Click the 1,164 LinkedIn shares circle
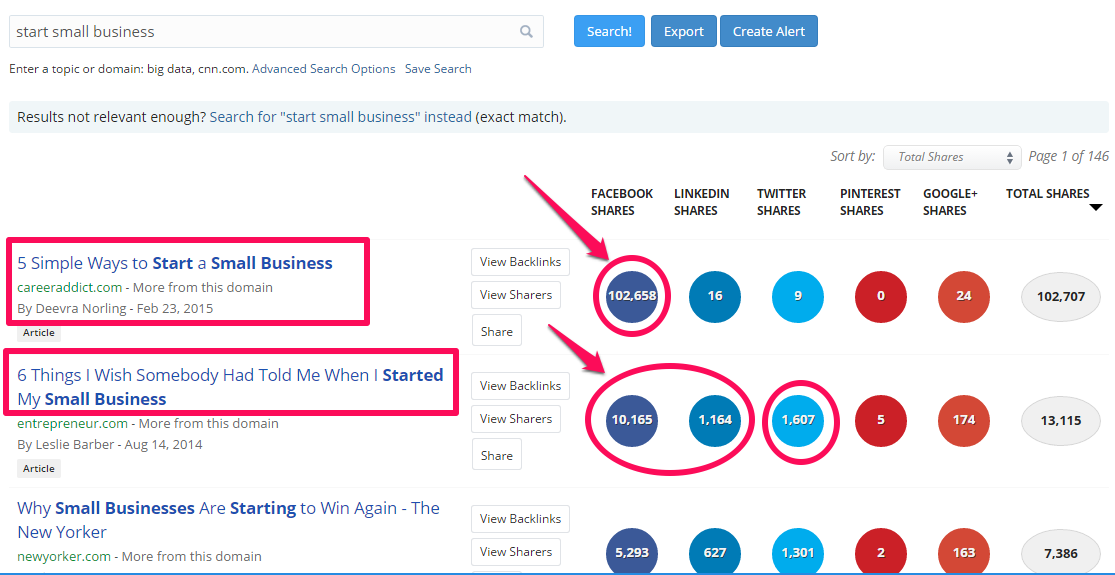The image size is (1115, 575). [715, 420]
